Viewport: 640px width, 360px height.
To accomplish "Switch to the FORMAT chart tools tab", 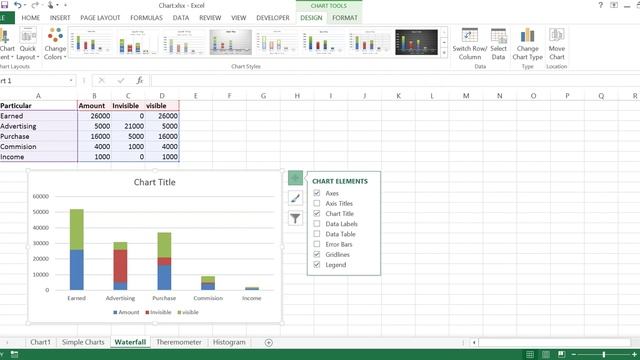I will point(344,18).
